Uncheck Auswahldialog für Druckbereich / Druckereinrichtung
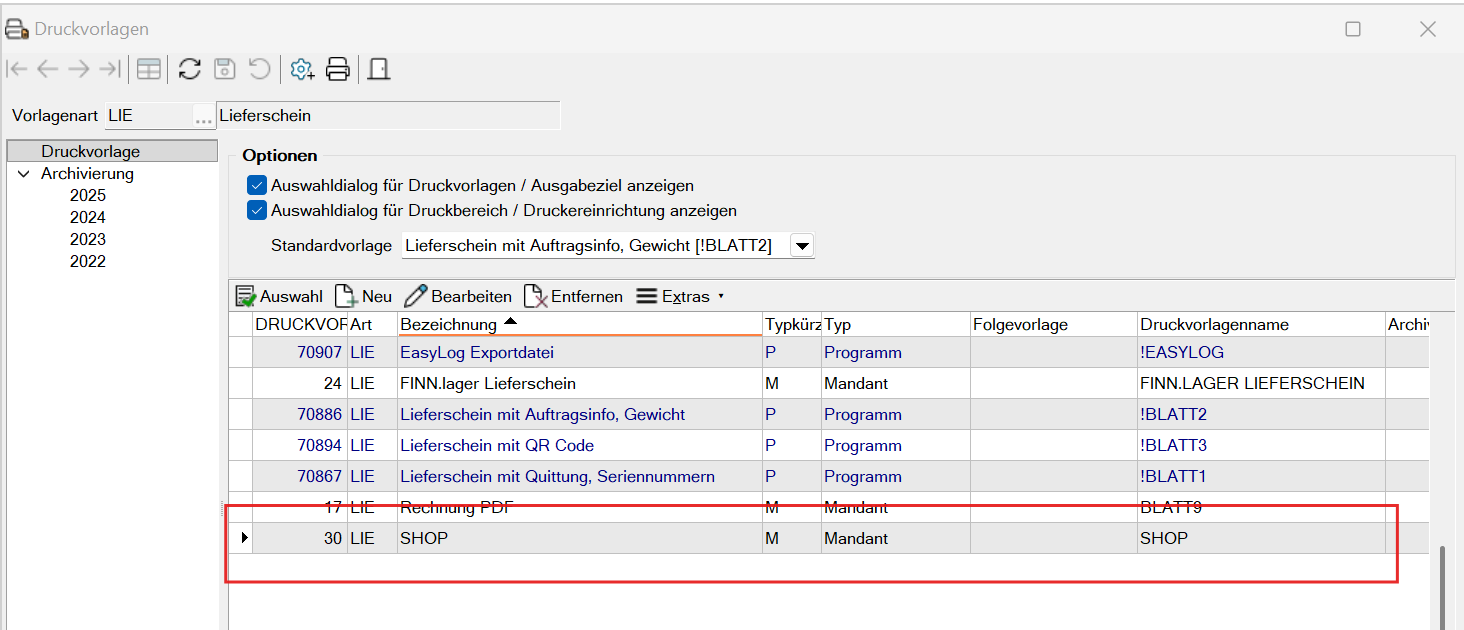1464x630 pixels. pos(256,211)
